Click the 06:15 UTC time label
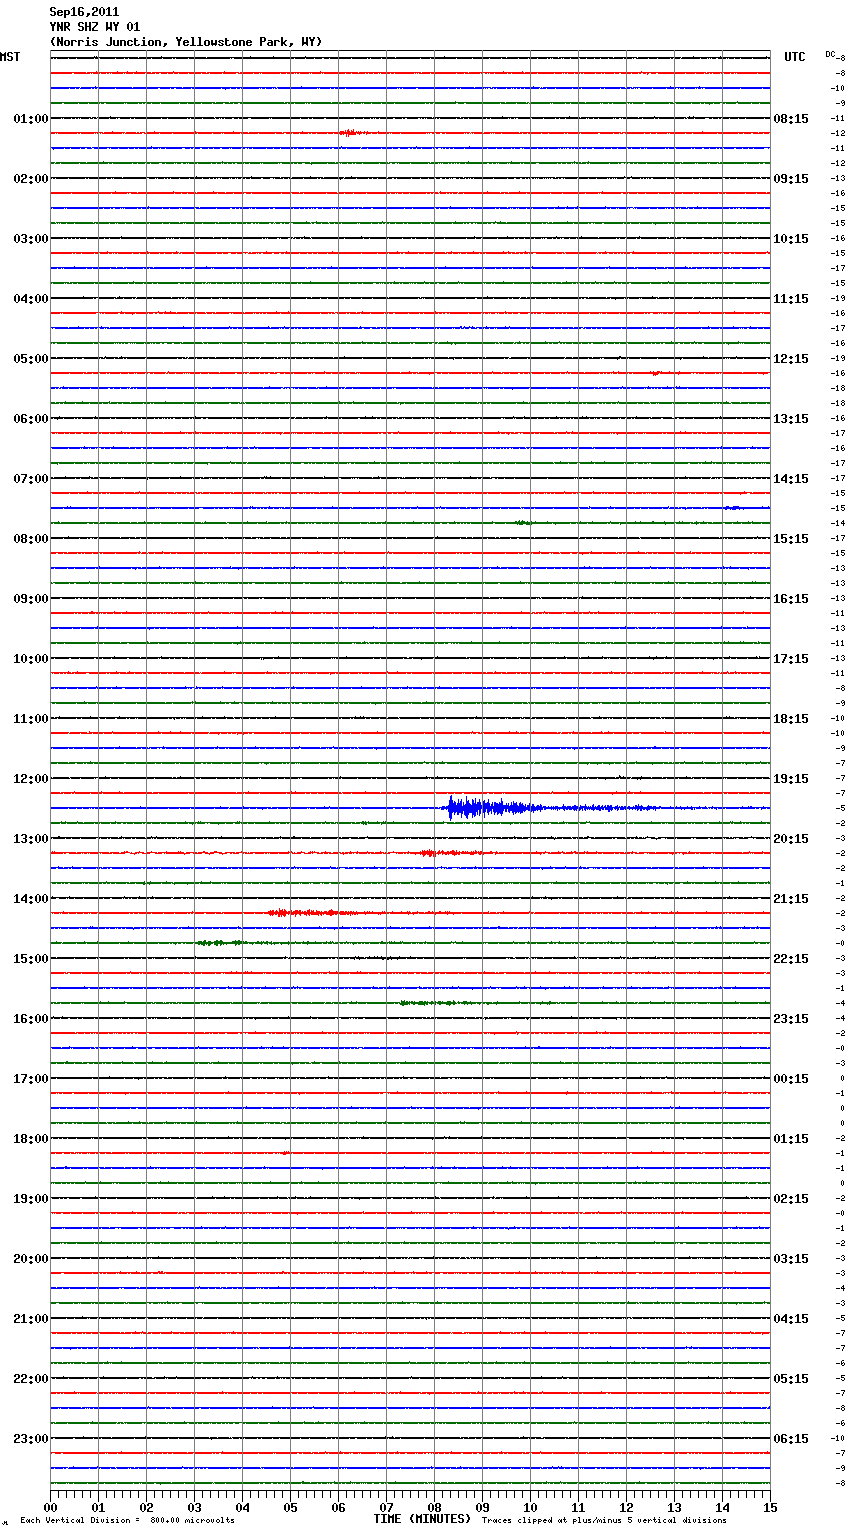 tap(791, 1438)
